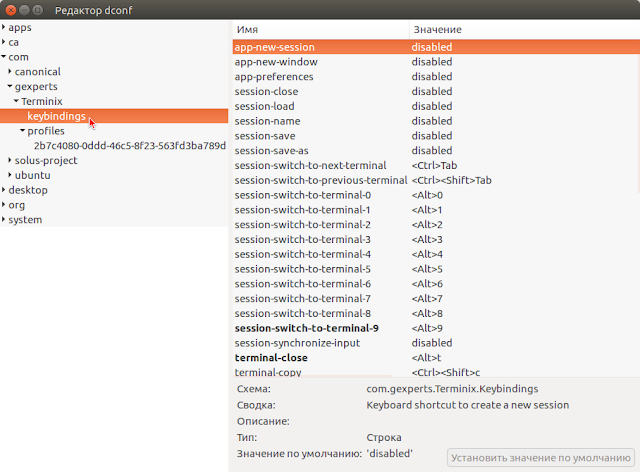The height and width of the screenshot is (472, 640).
Task: Select the profile 2b7c4080-0ddd-46c5 entry
Action: point(130,146)
